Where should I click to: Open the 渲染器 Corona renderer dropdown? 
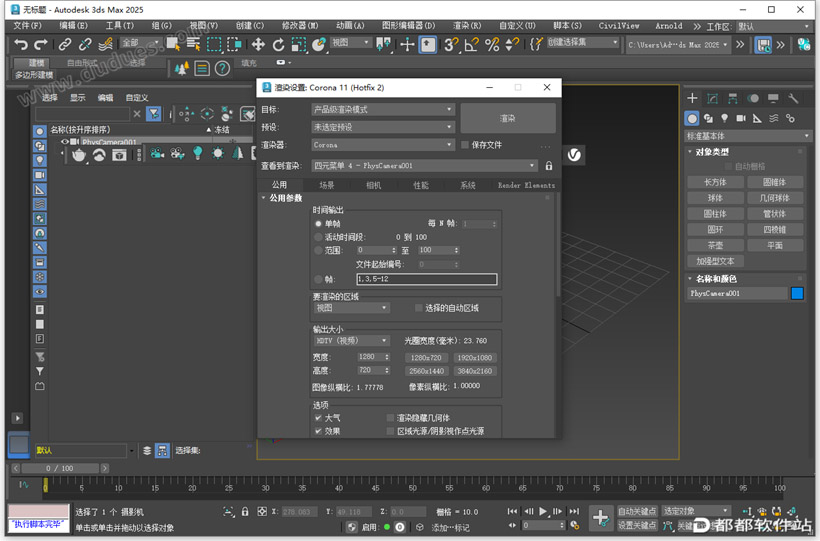(x=383, y=144)
